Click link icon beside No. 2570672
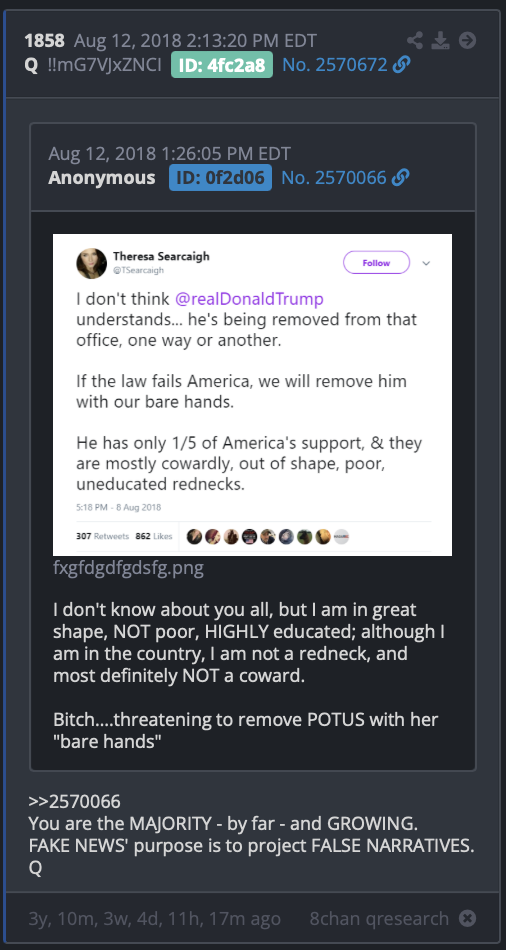 [402, 65]
